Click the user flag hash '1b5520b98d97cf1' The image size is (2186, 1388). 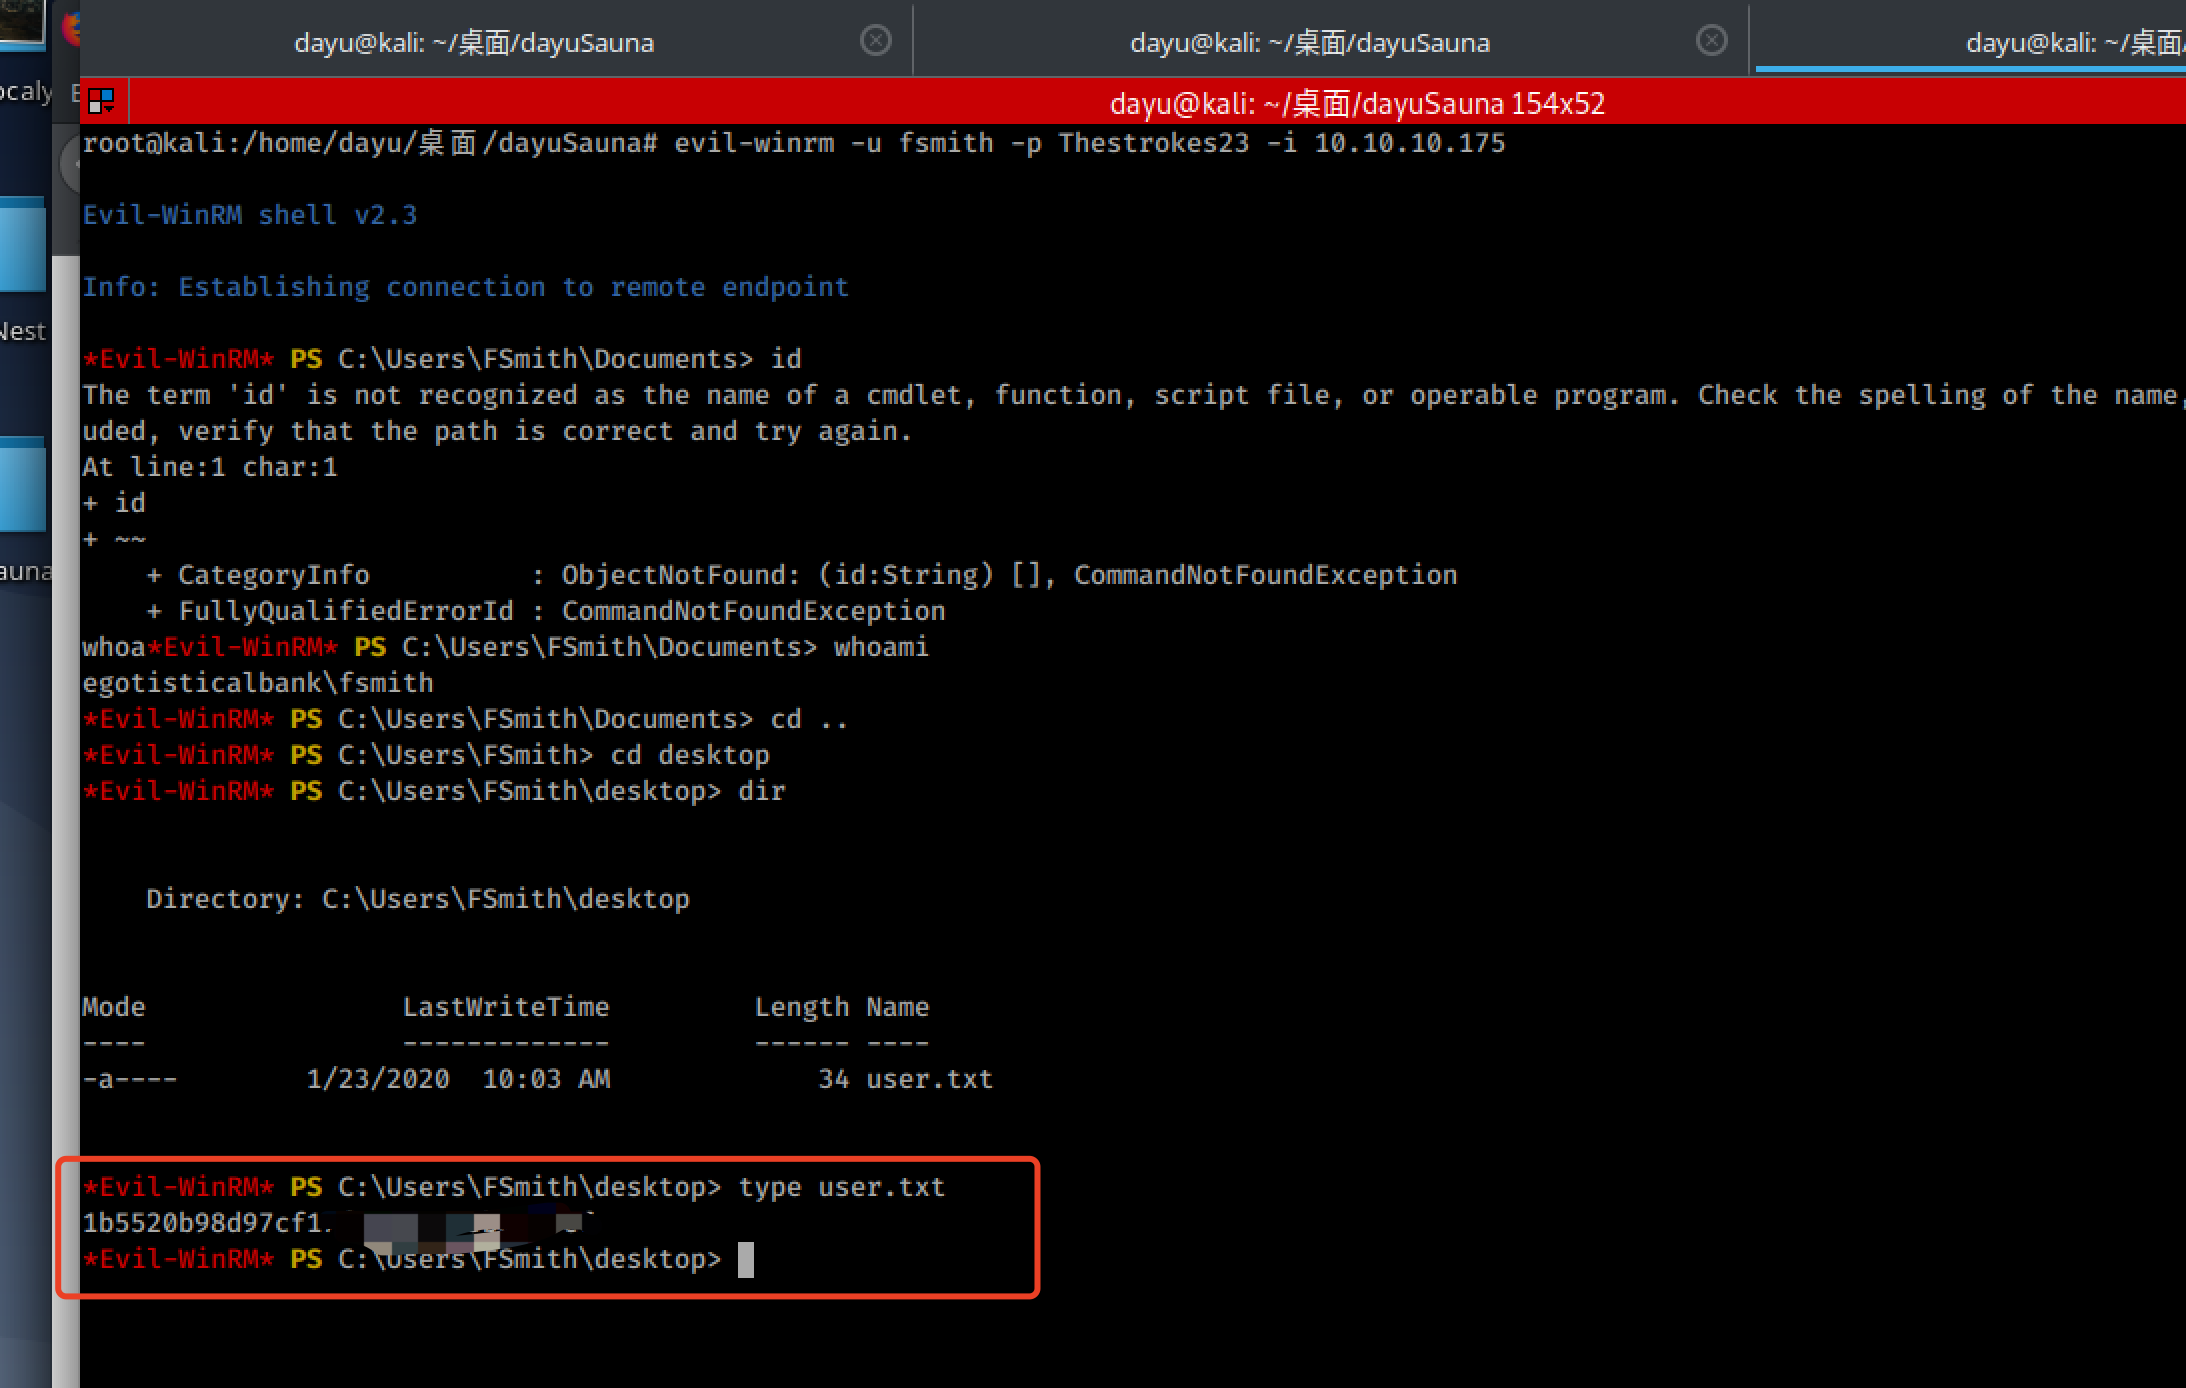tap(202, 1223)
